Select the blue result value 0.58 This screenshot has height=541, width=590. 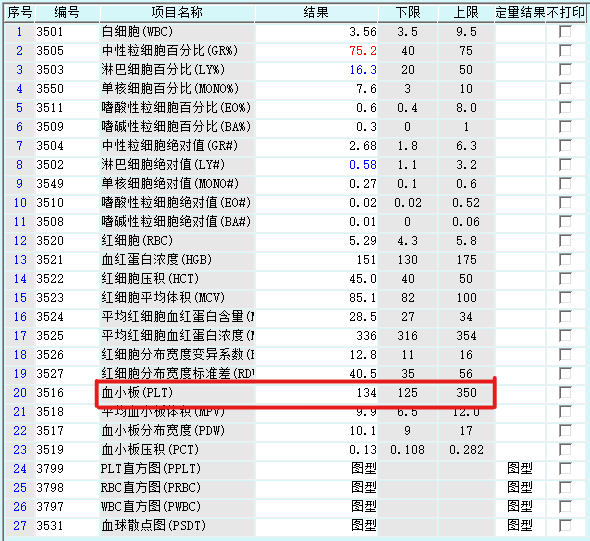pos(363,165)
